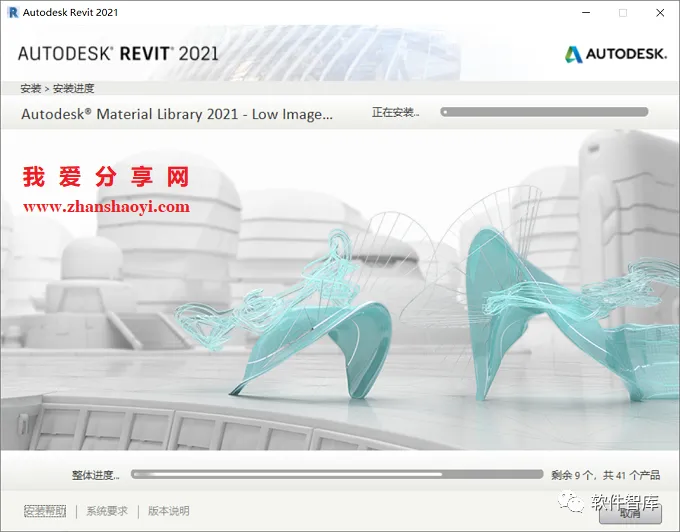Click the 安装 > 安装进度 breadcrumb
The height and width of the screenshot is (532, 680).
click(57, 88)
